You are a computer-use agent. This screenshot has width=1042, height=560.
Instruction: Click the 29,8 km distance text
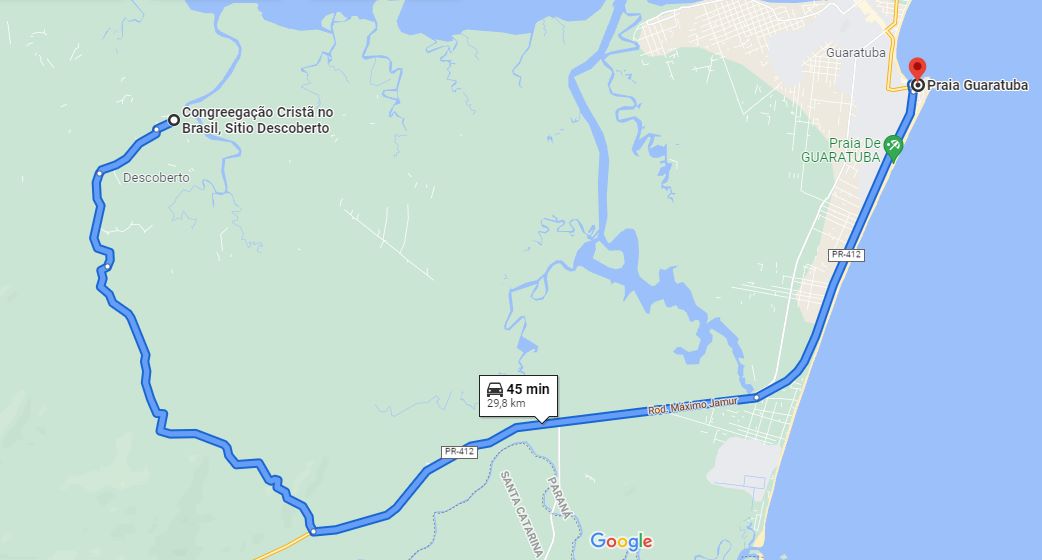click(x=506, y=403)
